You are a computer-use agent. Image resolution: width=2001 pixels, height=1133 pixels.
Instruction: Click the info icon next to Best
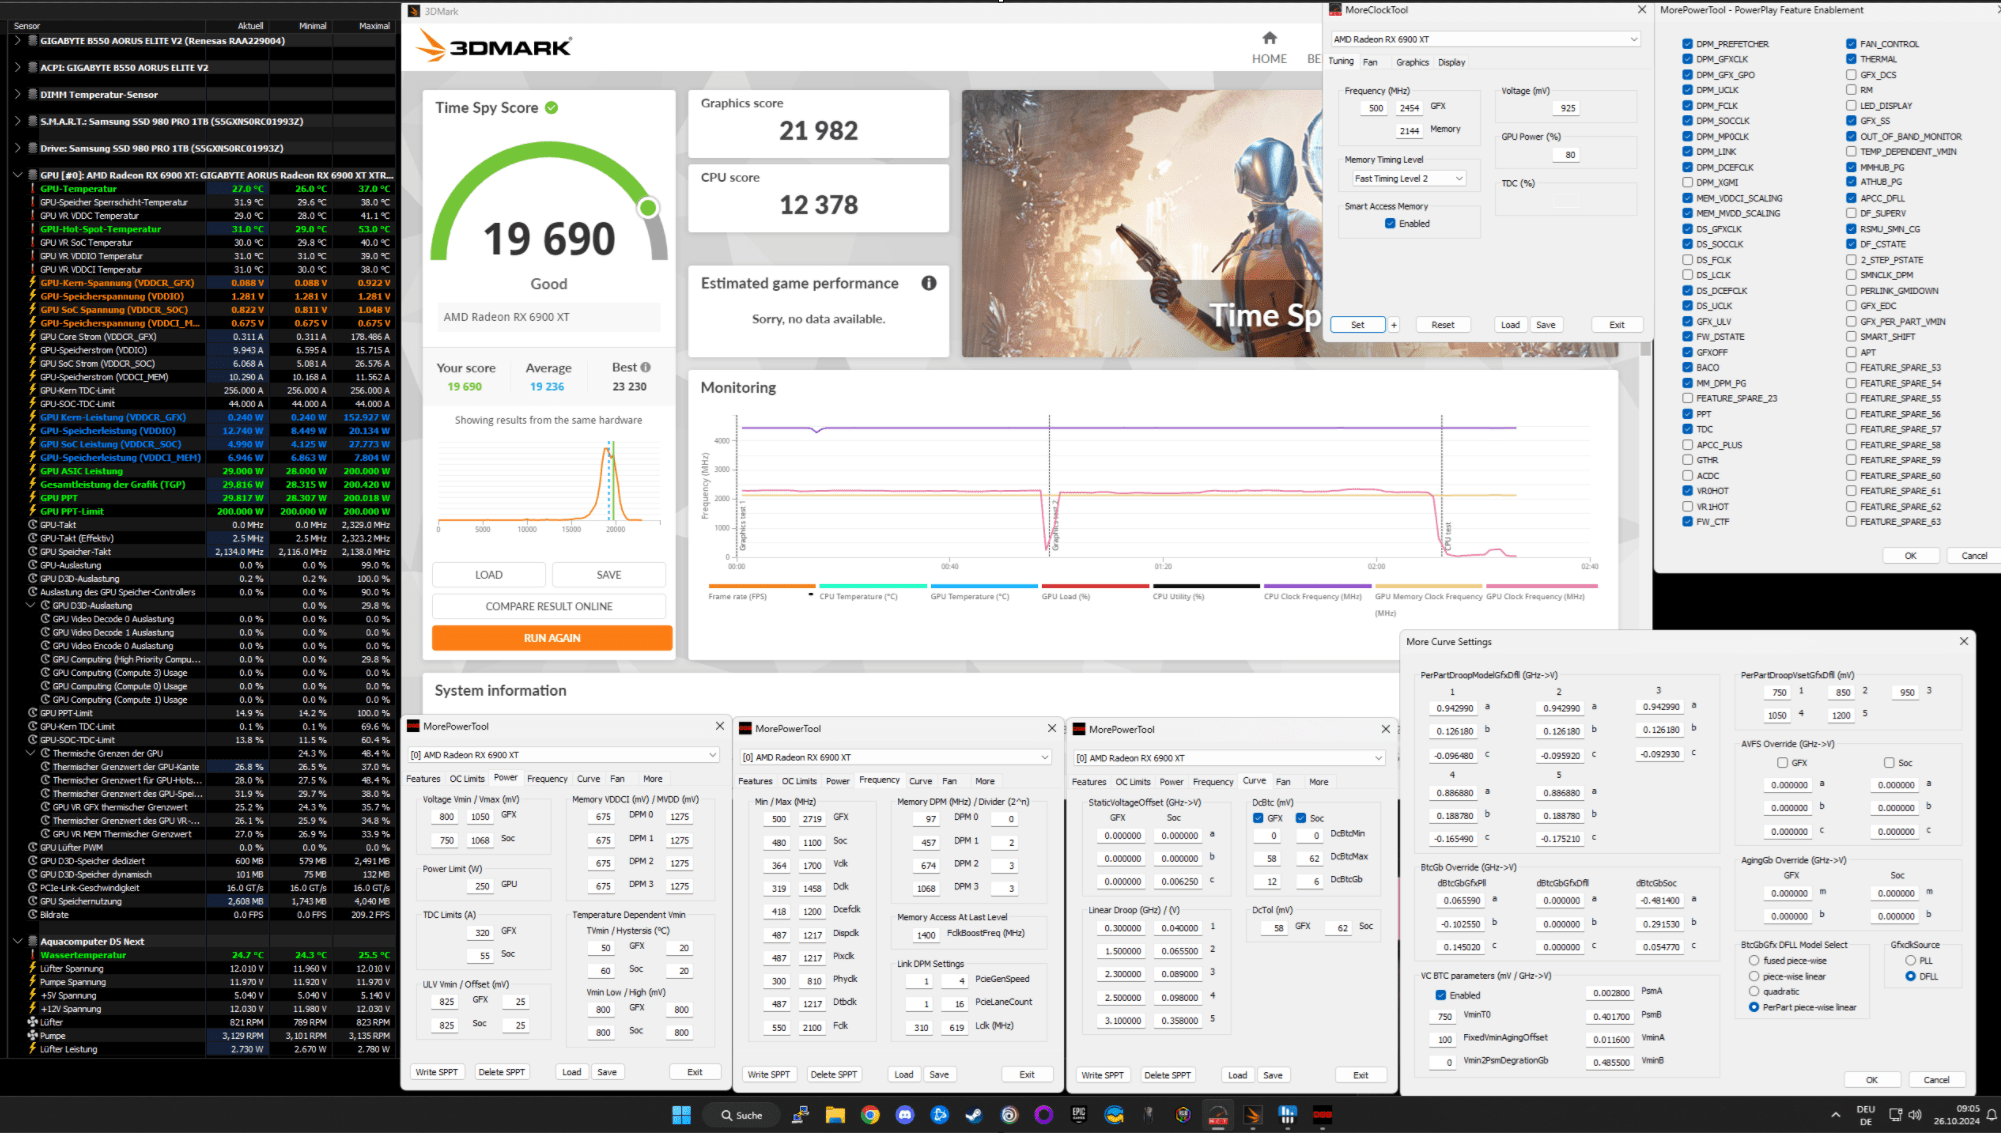pyautogui.click(x=646, y=367)
